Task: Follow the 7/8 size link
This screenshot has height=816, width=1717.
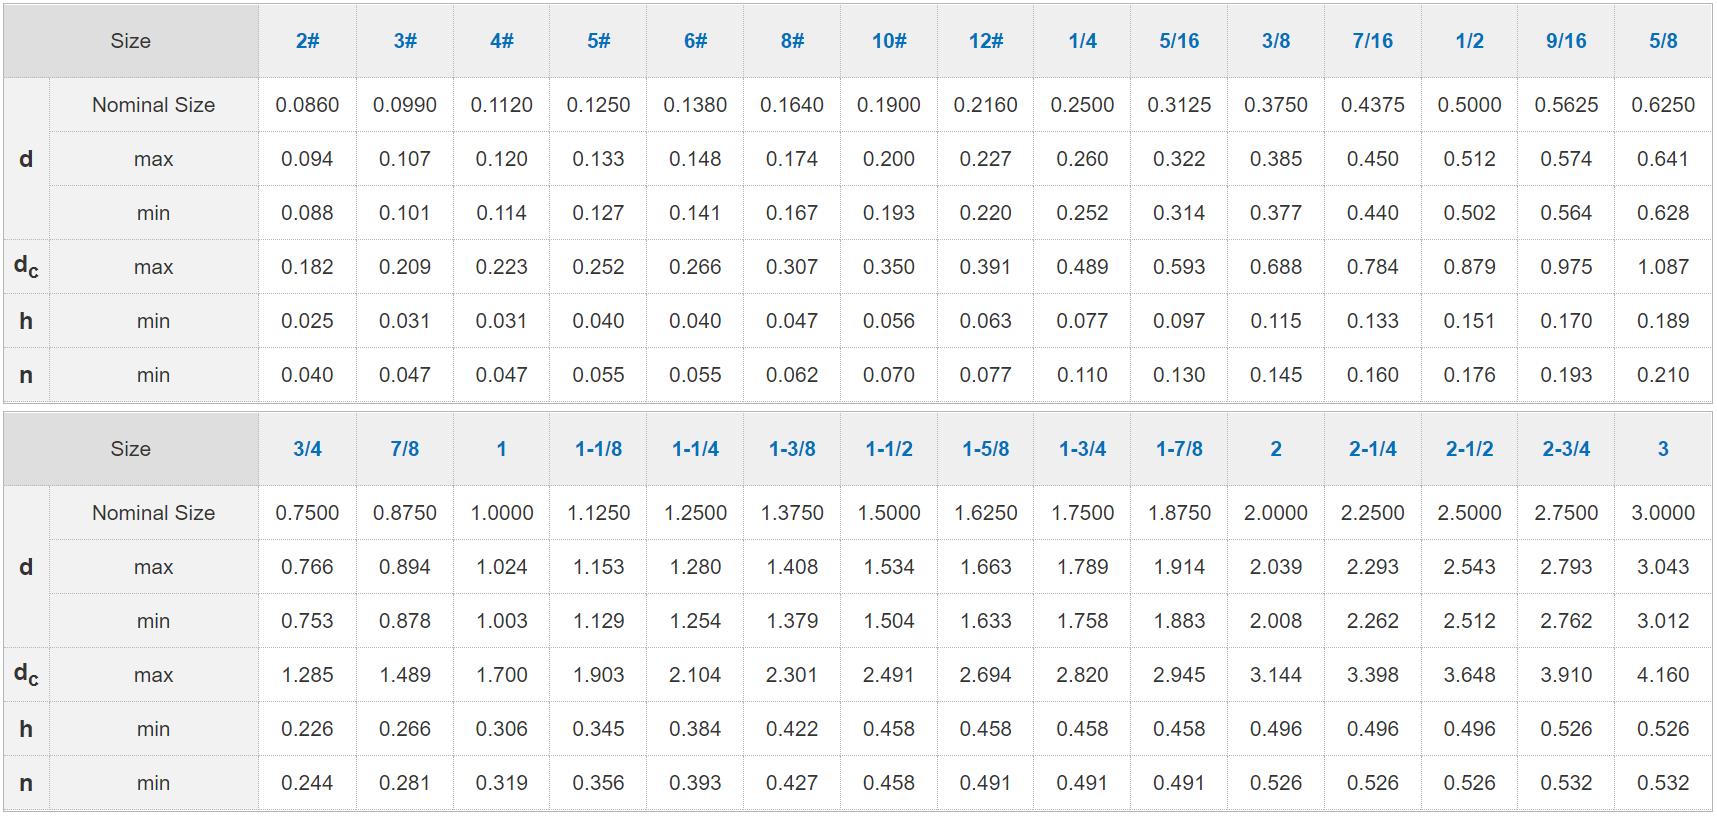Action: coord(404,449)
